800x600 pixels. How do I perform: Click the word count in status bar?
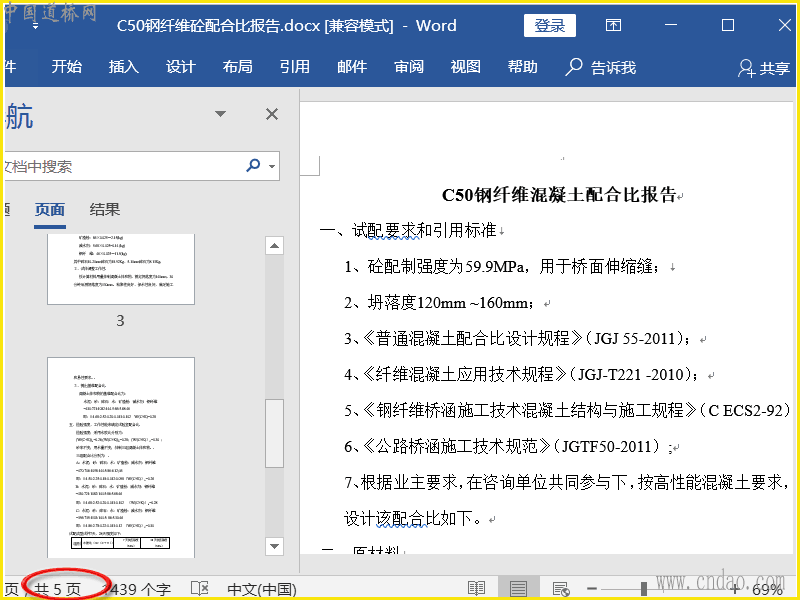pyautogui.click(x=138, y=590)
